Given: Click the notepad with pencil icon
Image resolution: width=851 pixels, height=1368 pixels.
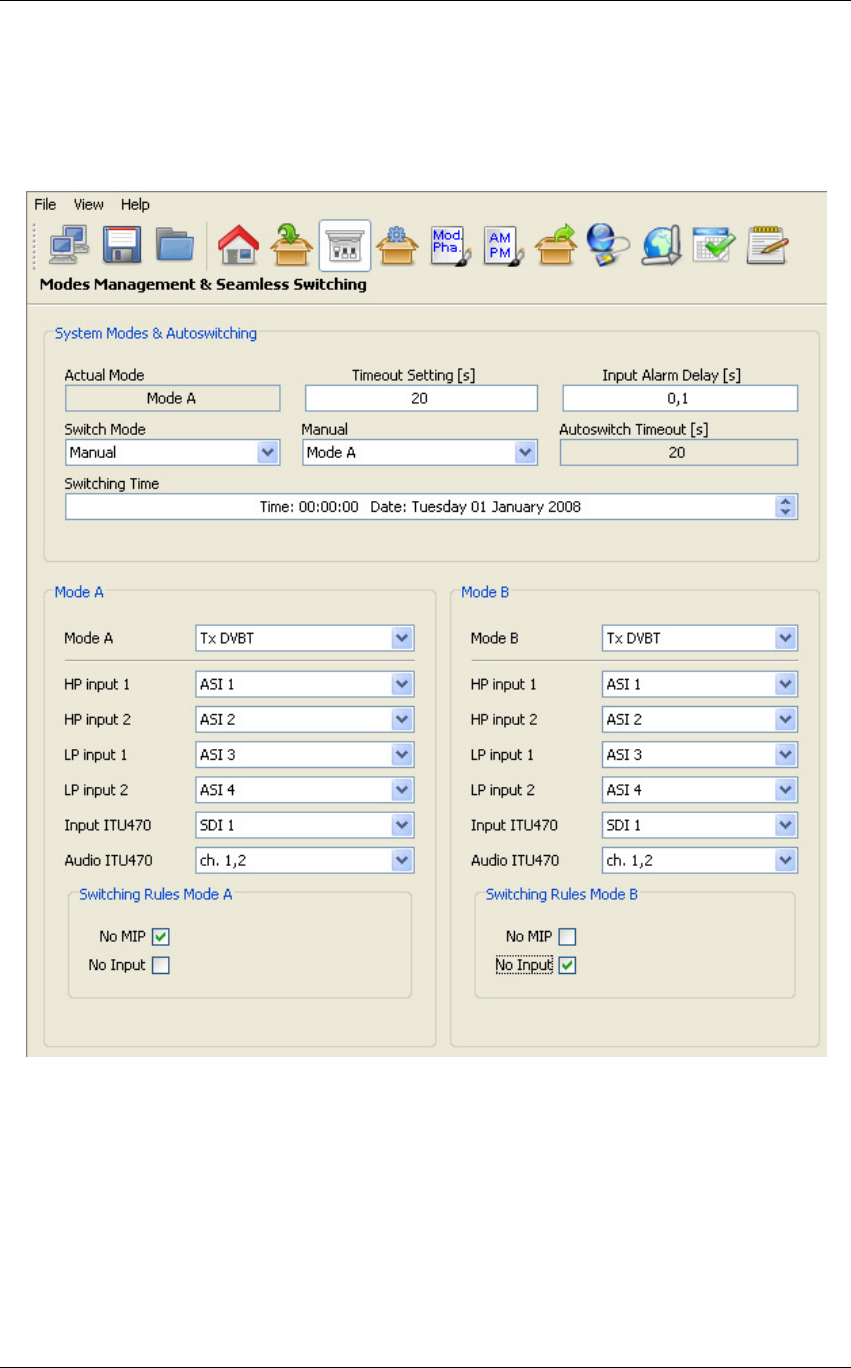Looking at the screenshot, I should pos(768,246).
